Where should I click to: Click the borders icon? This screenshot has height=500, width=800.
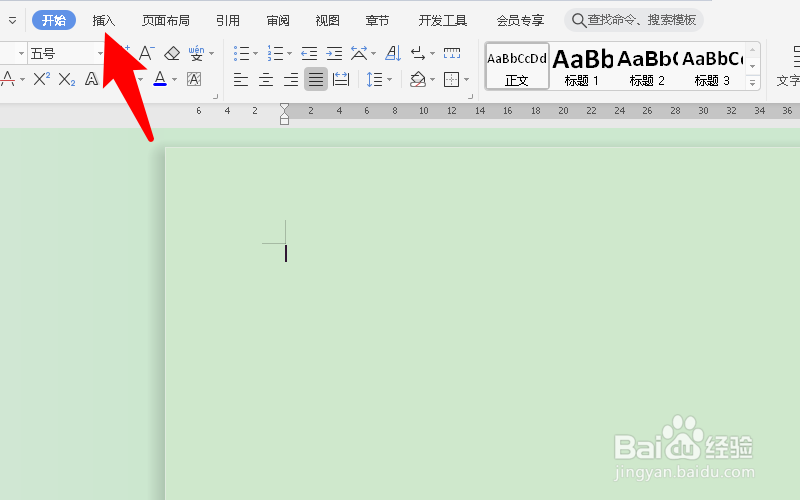(452, 79)
